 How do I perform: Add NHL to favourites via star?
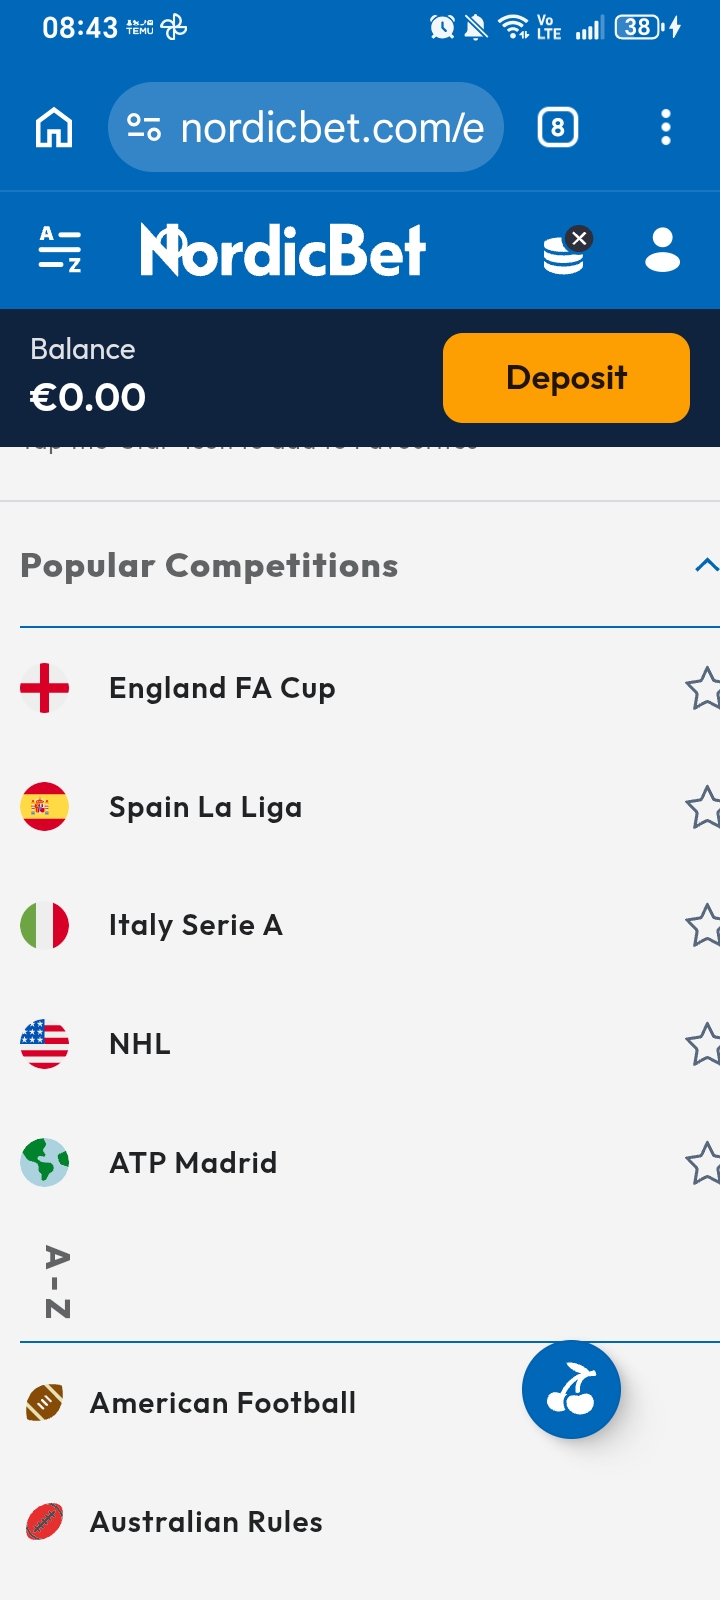click(x=703, y=1044)
